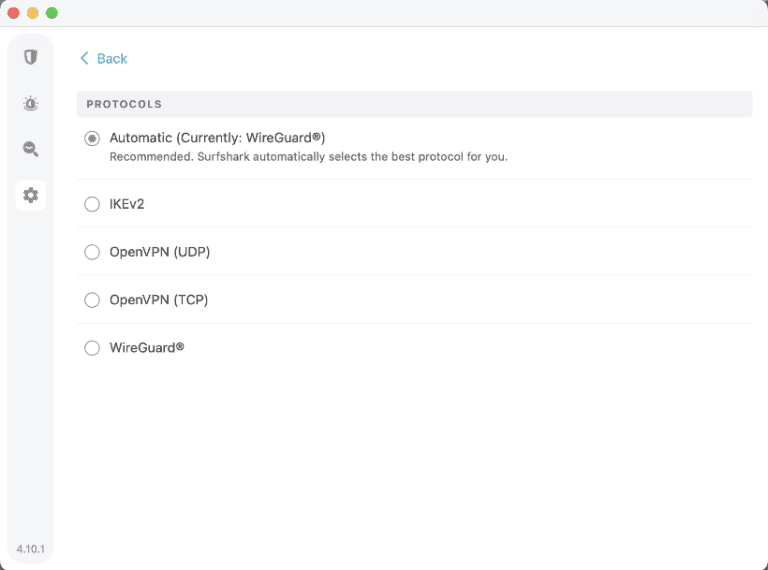Open the VPN shield tab in sidebar
The width and height of the screenshot is (768, 570).
pyautogui.click(x=31, y=58)
